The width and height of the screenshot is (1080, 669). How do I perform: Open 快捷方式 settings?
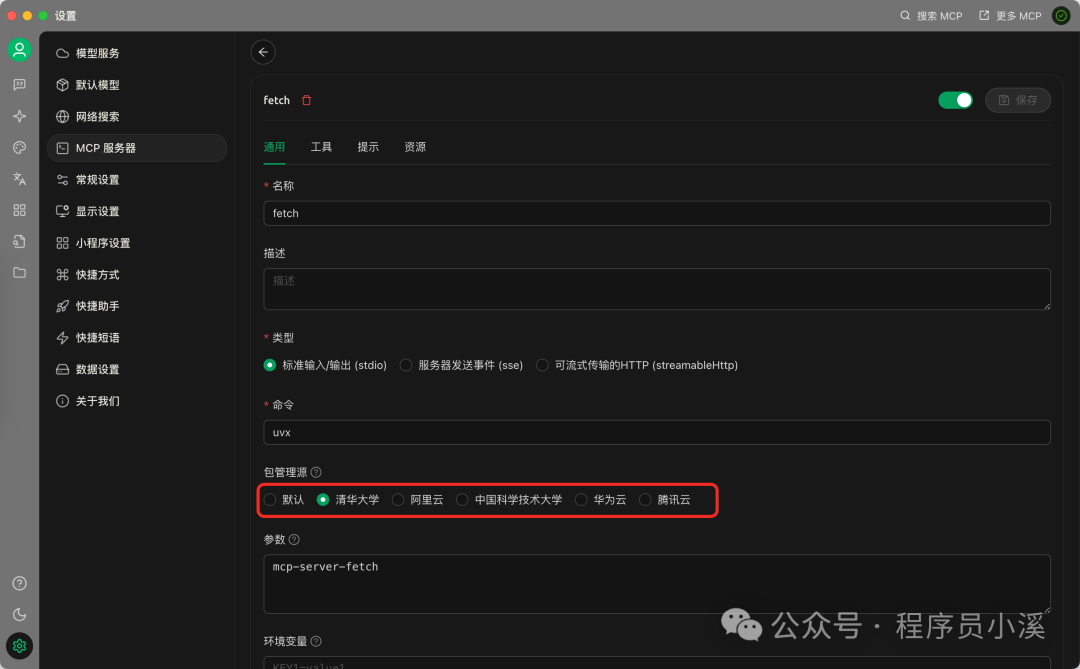(x=136, y=275)
